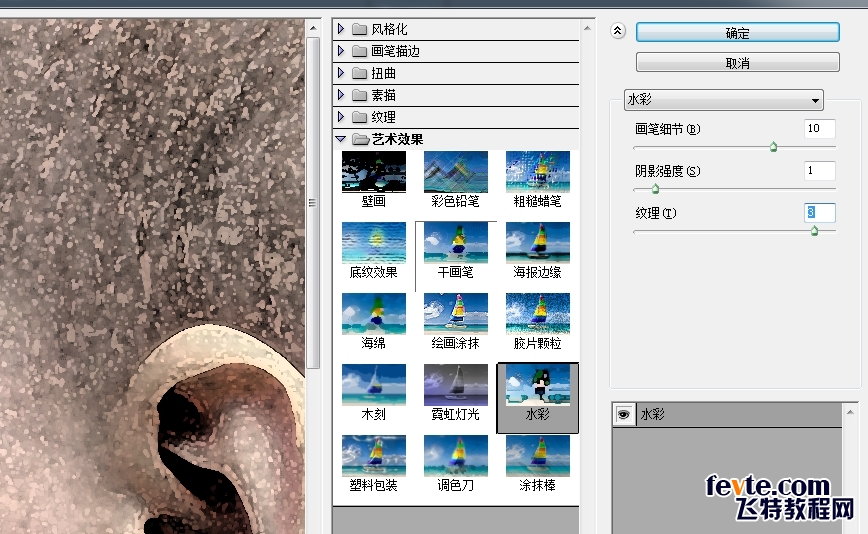Click up arrow of effect layers scrollbar
This screenshot has width=868, height=534.
click(850, 412)
